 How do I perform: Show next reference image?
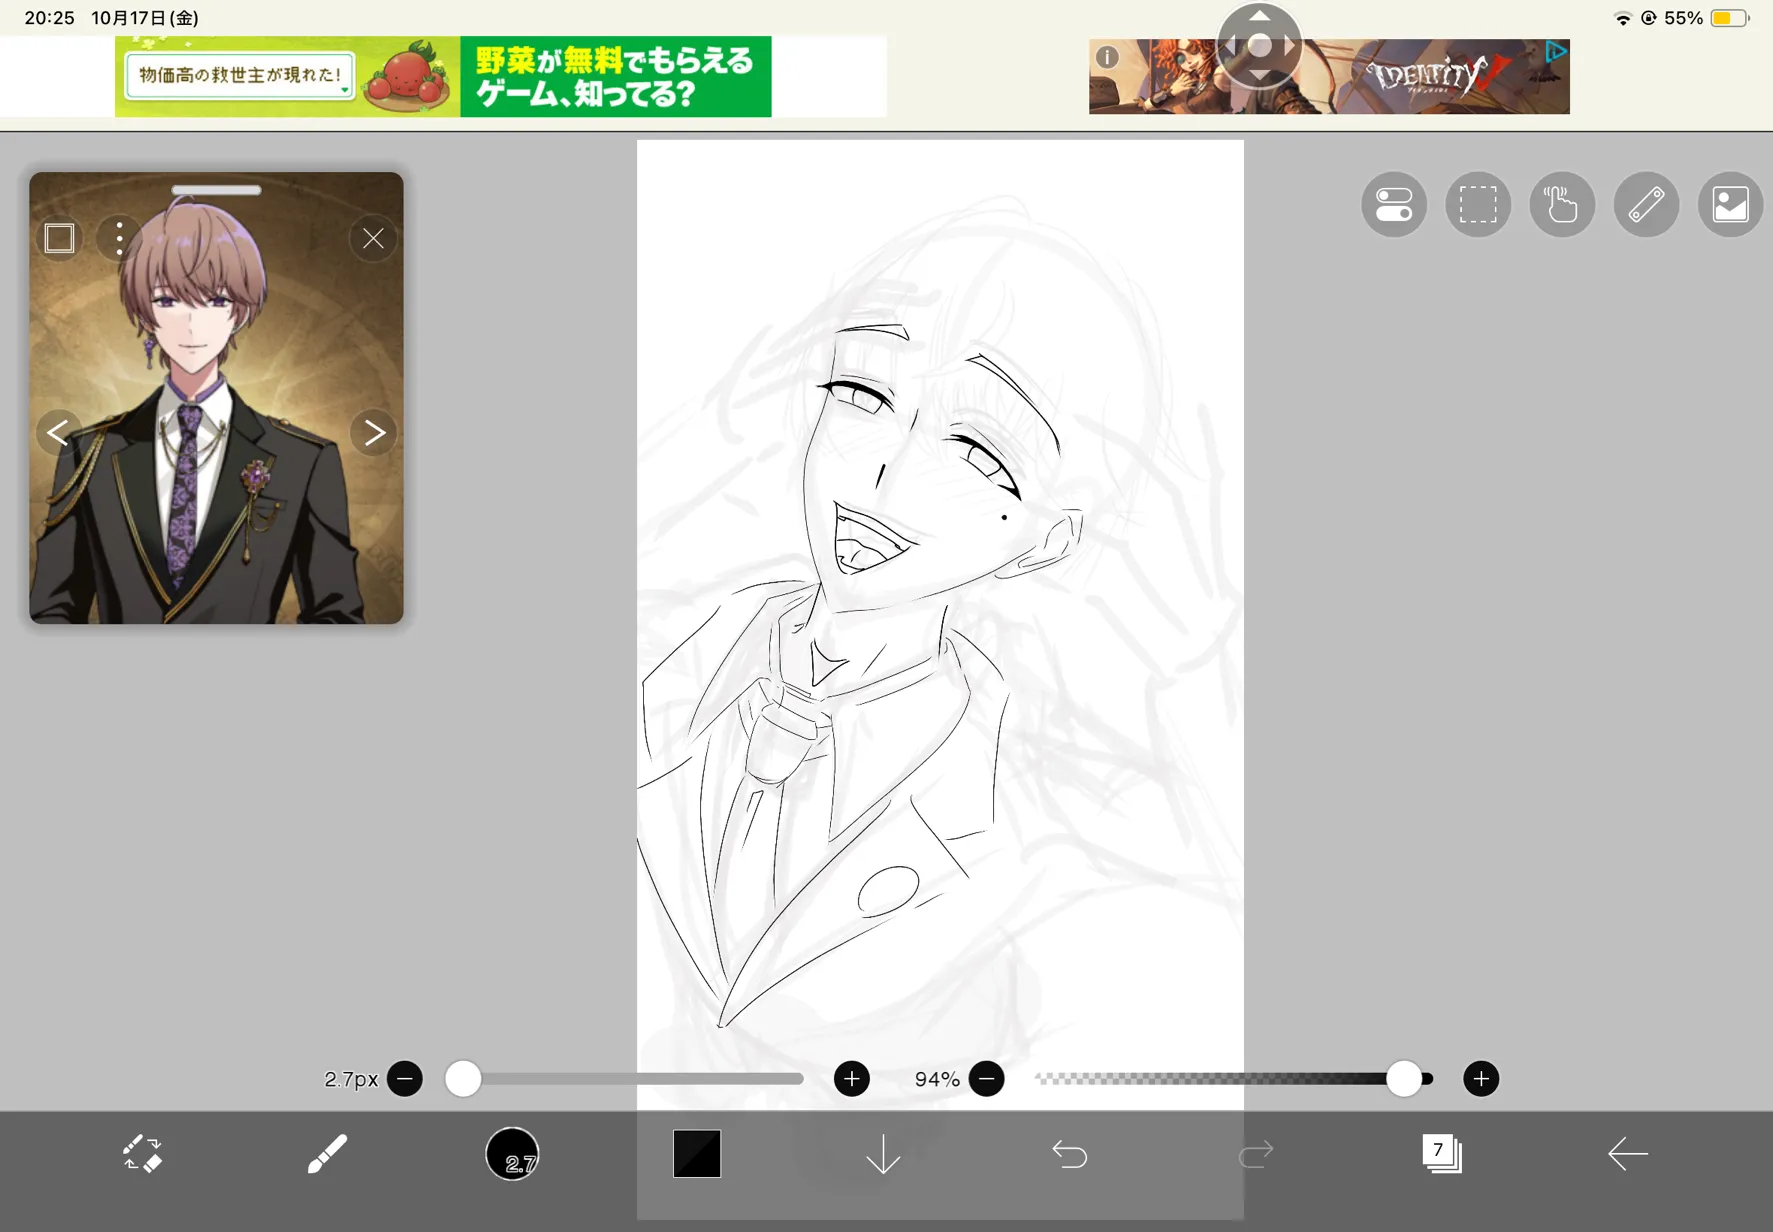[x=374, y=432]
